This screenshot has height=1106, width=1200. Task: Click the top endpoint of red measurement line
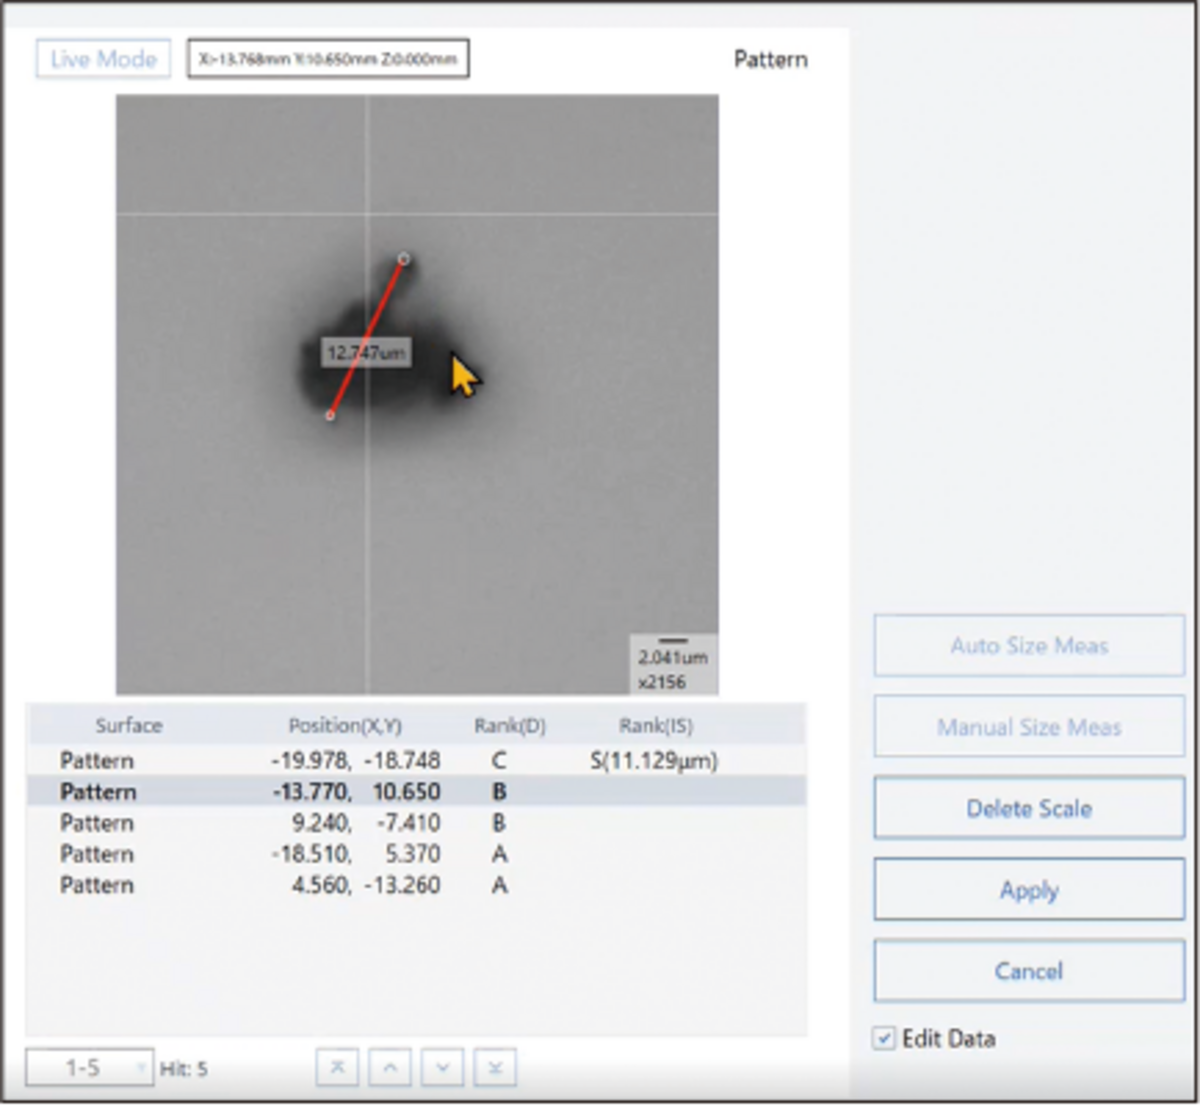click(403, 259)
